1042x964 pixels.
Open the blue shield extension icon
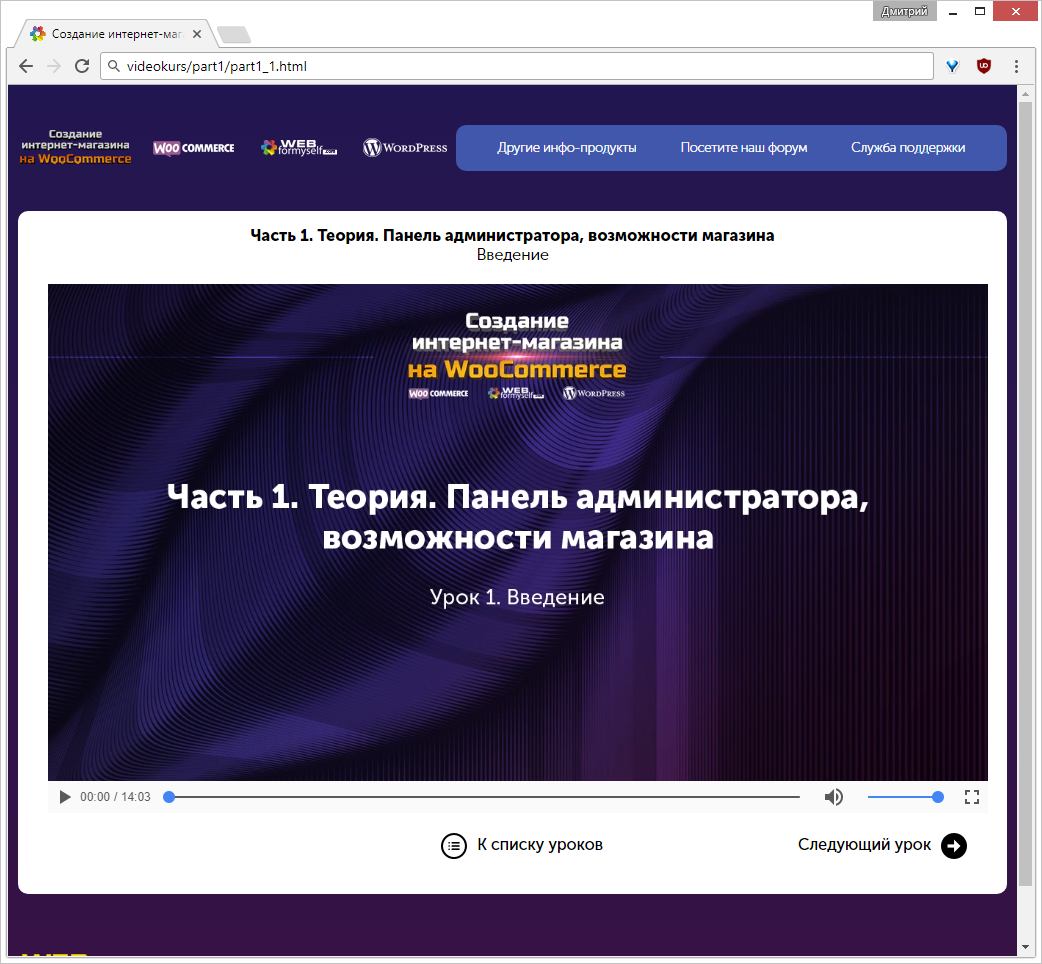click(952, 66)
